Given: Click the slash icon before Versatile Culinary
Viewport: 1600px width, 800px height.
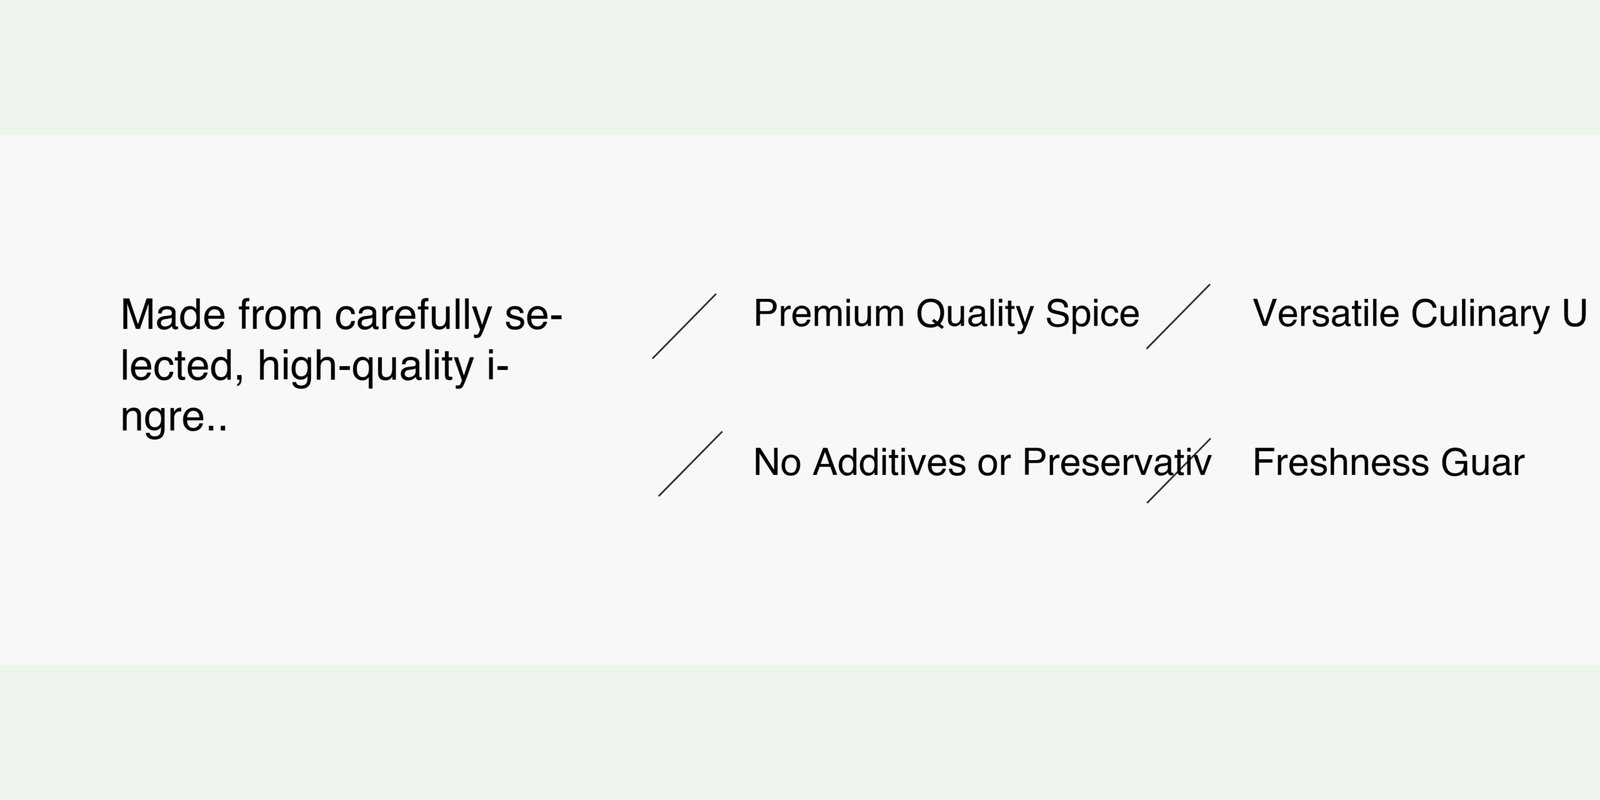Looking at the screenshot, I should point(1178,316).
